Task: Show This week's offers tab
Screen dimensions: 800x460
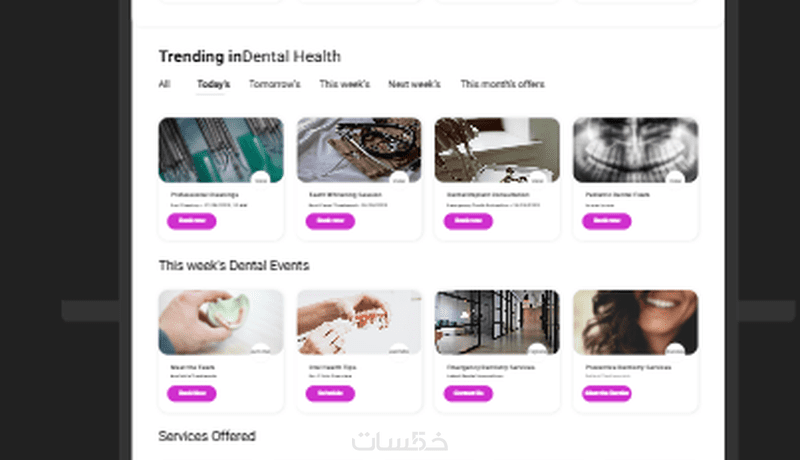Action: [x=344, y=84]
